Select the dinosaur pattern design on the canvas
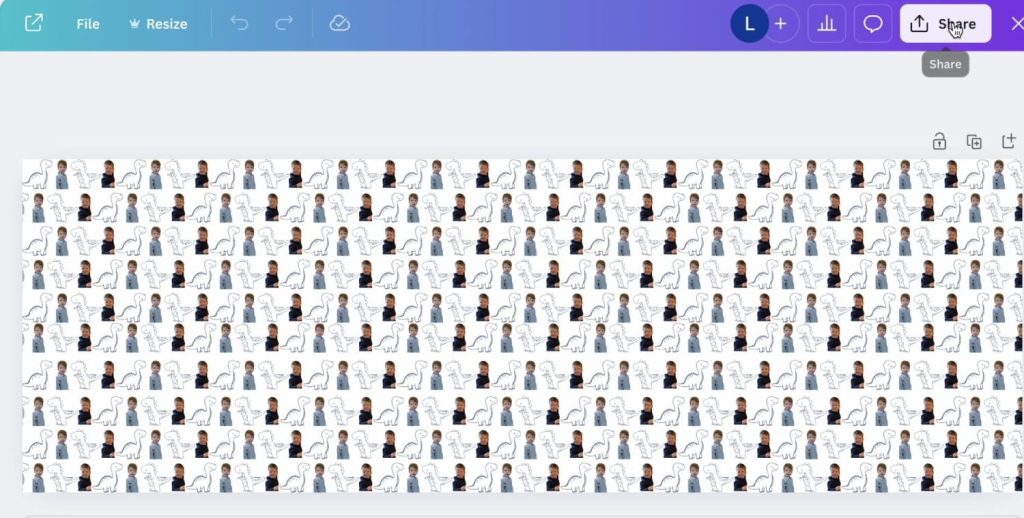Image resolution: width=1024 pixels, height=518 pixels. point(522,325)
